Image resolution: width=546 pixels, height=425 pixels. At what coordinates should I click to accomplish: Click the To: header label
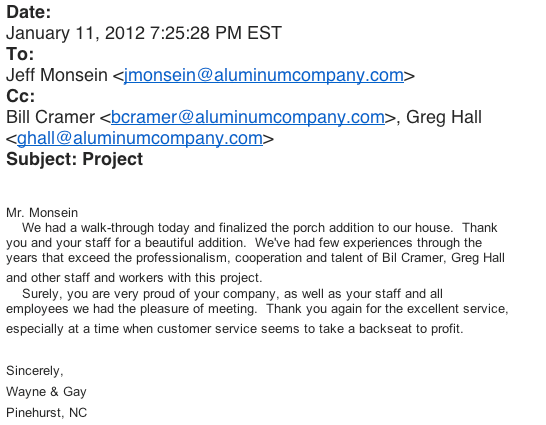click(x=20, y=54)
